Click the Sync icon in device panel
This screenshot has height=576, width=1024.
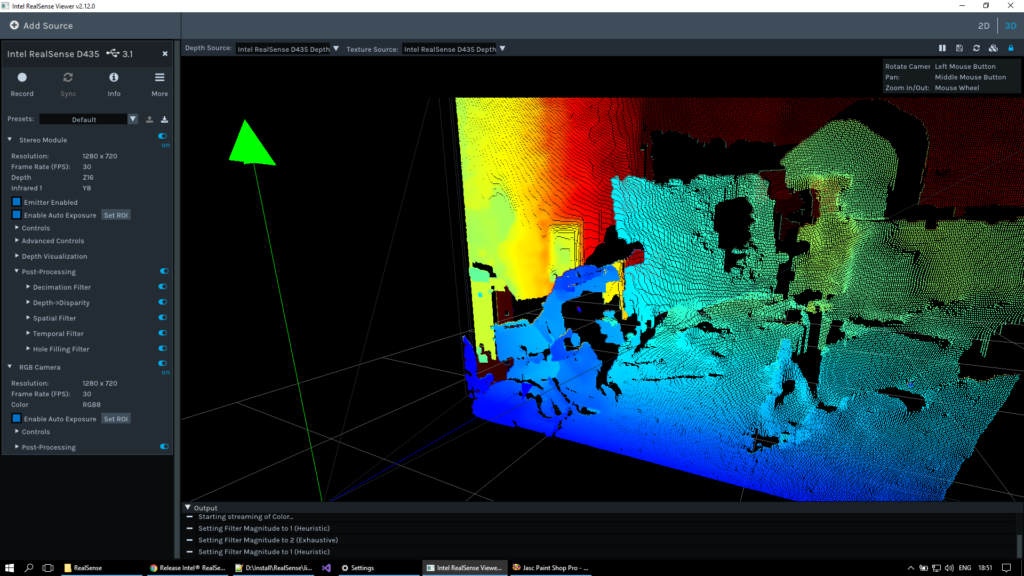[68, 77]
